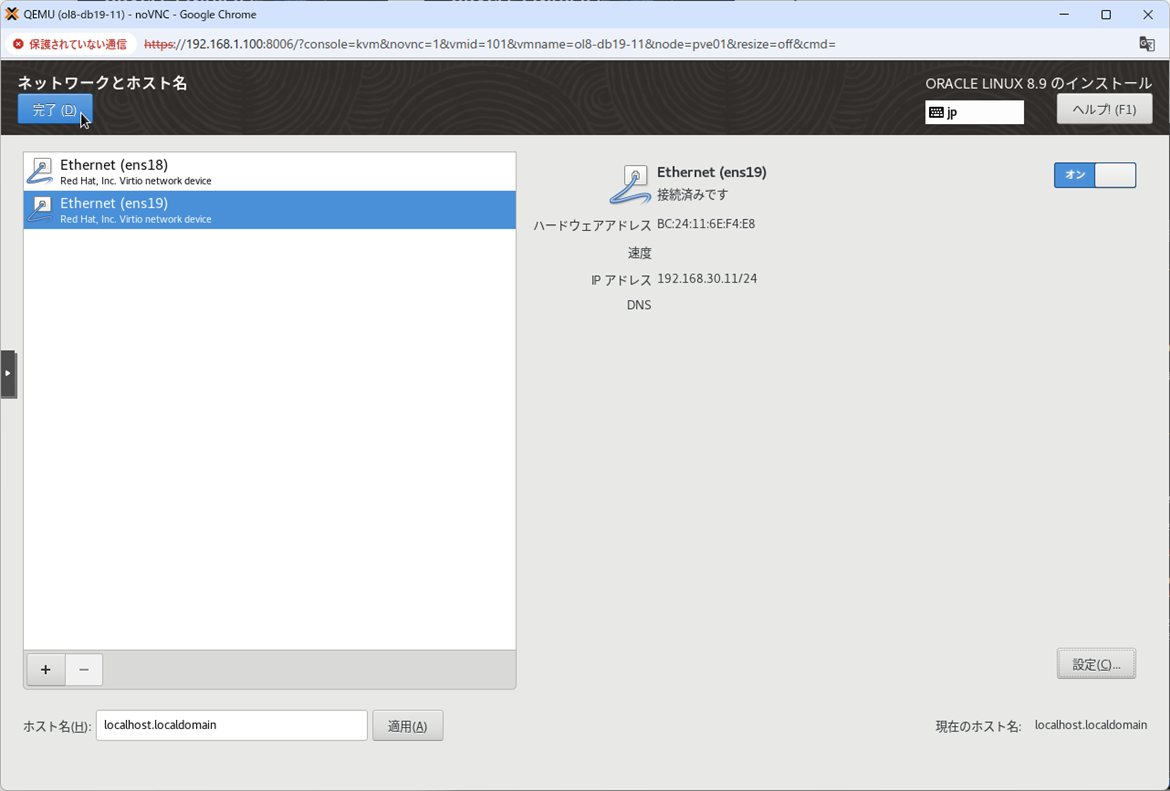Click the browser URL address text
The height and width of the screenshot is (791, 1170).
pyautogui.click(x=489, y=44)
